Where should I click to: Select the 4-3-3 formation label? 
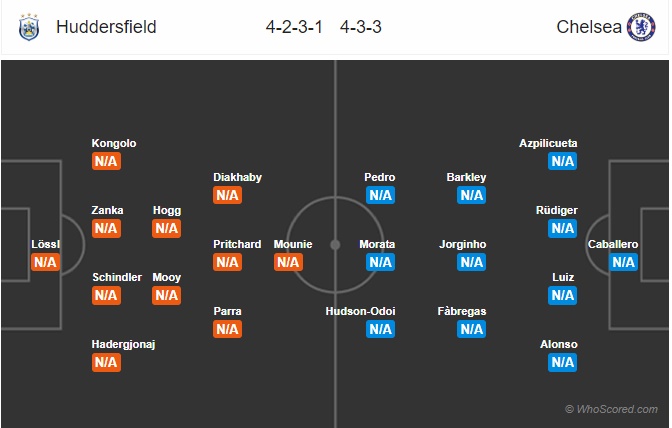point(361,27)
